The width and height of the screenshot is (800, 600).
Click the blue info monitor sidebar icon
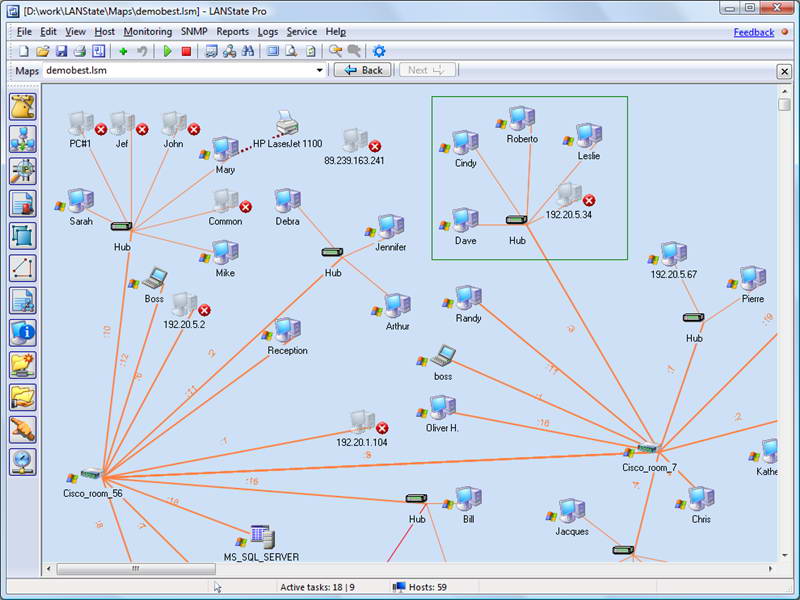pos(22,333)
